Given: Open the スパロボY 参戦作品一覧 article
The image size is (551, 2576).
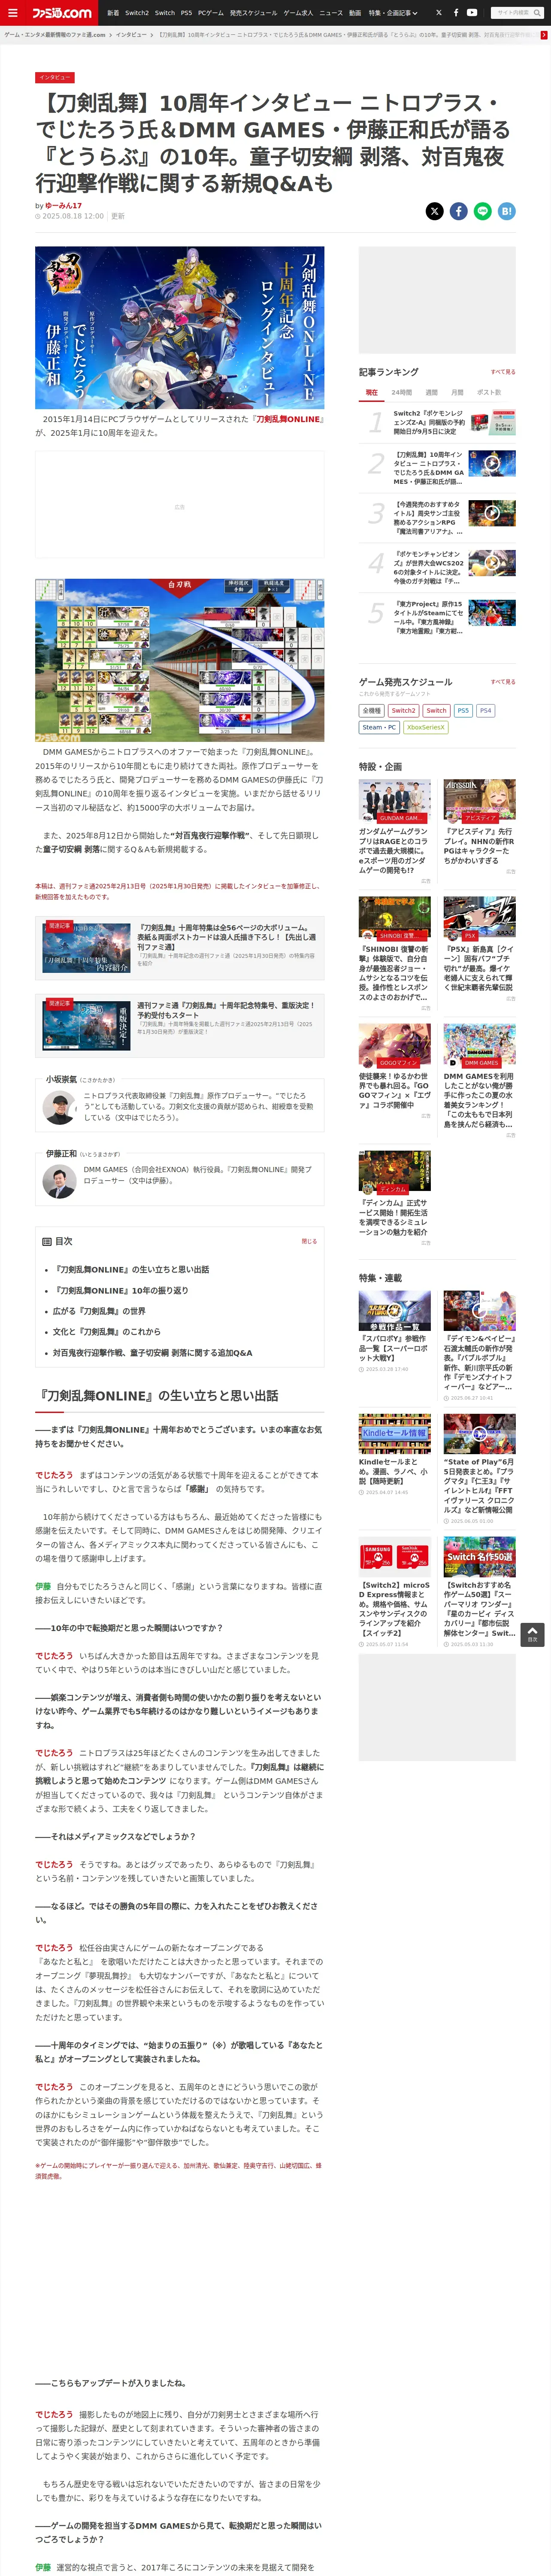Looking at the screenshot, I should pos(395,1331).
